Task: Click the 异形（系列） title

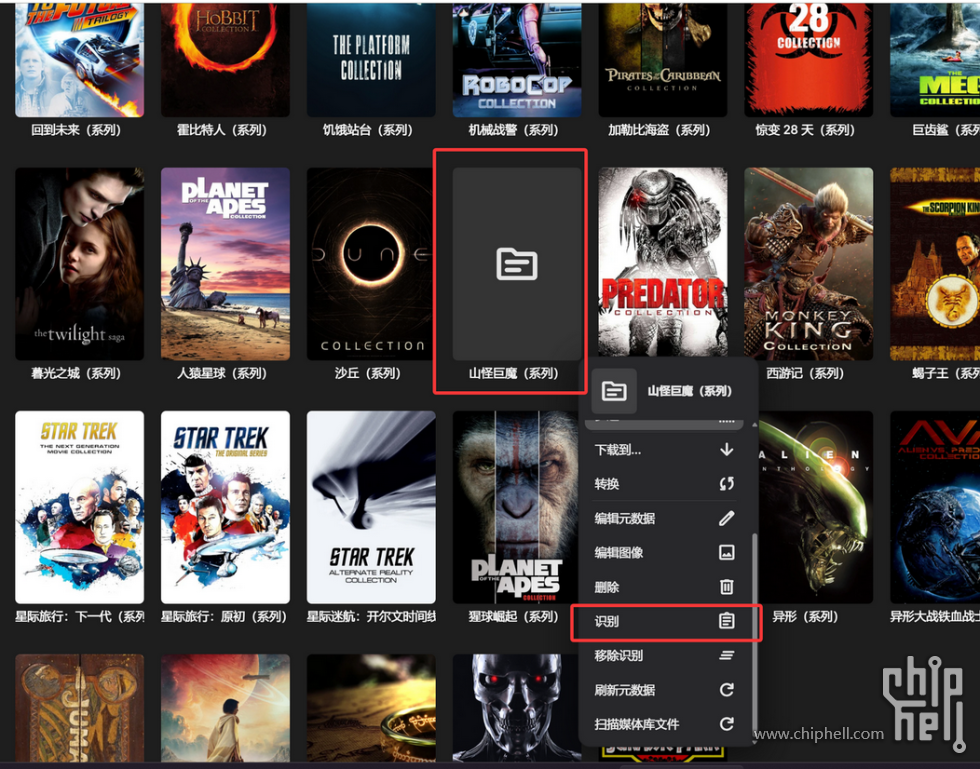Action: [x=805, y=616]
